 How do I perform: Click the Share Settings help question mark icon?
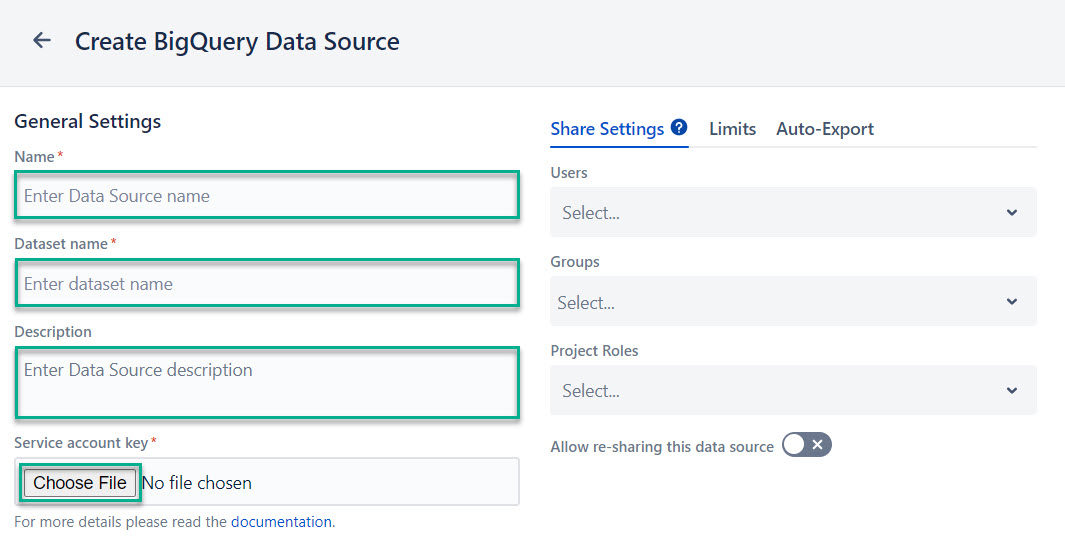(679, 128)
